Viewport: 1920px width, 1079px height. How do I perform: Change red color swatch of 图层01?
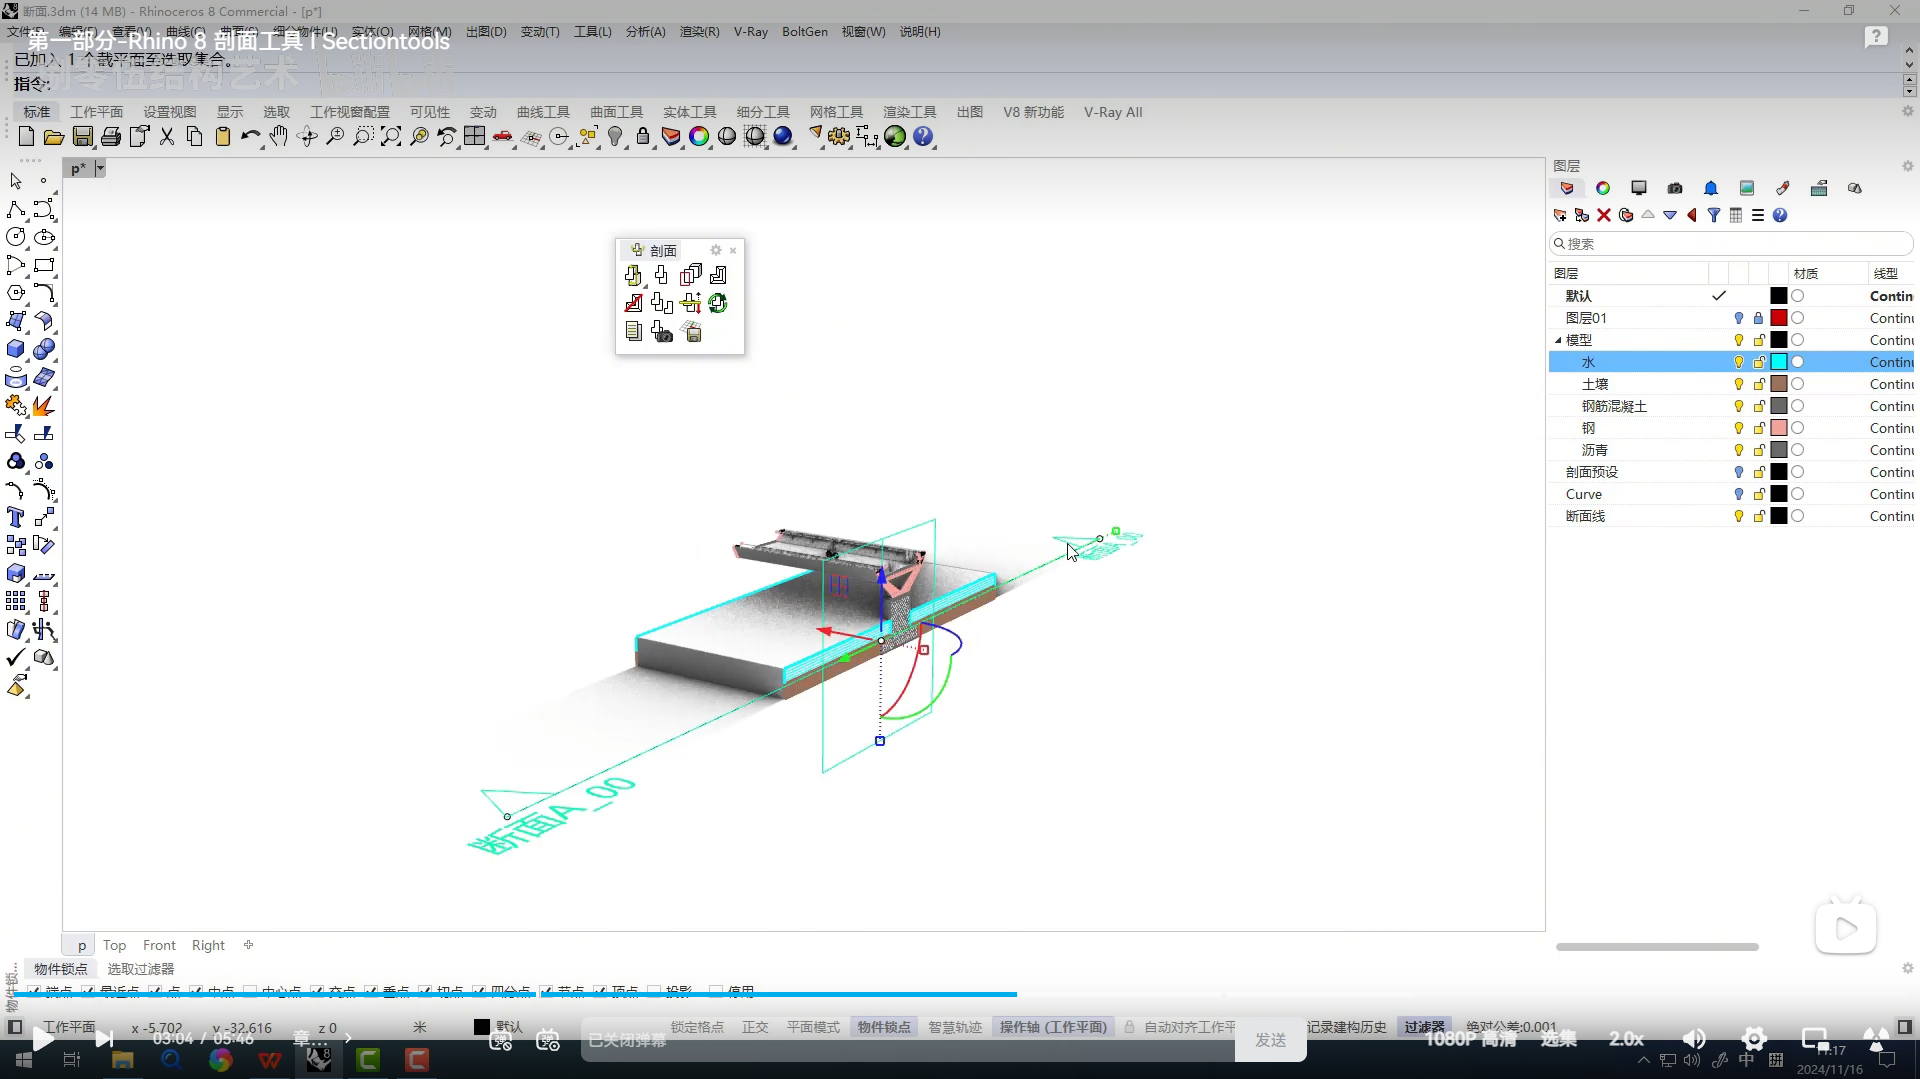point(1779,318)
